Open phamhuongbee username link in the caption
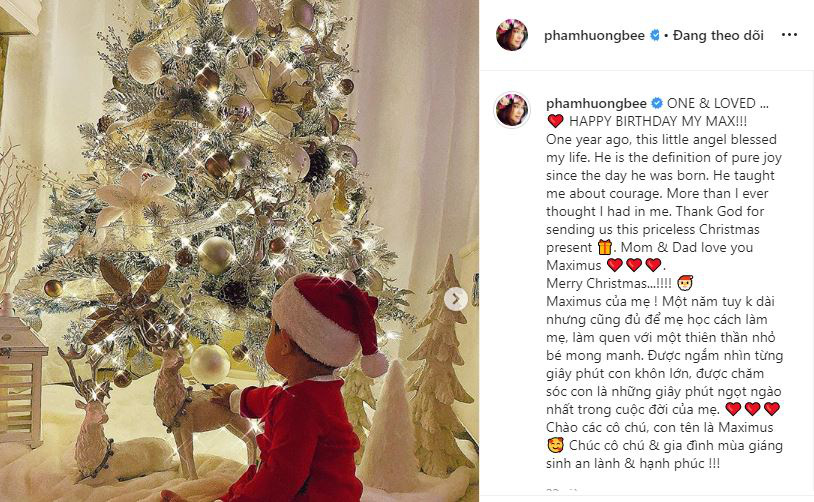The width and height of the screenshot is (814, 502). tap(596, 103)
